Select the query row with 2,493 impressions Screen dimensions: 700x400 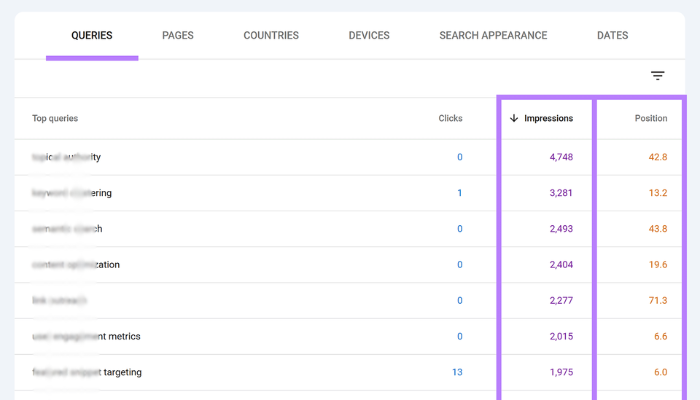350,229
